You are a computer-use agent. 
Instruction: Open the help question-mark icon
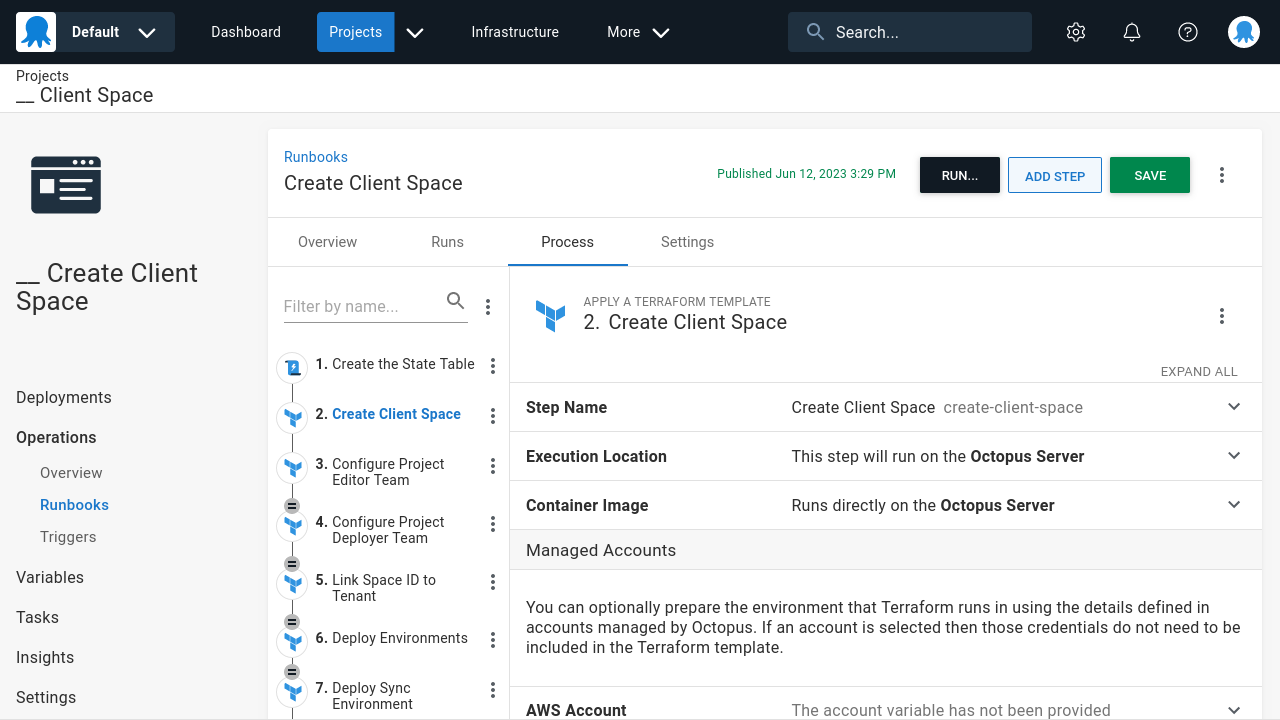[1187, 31]
